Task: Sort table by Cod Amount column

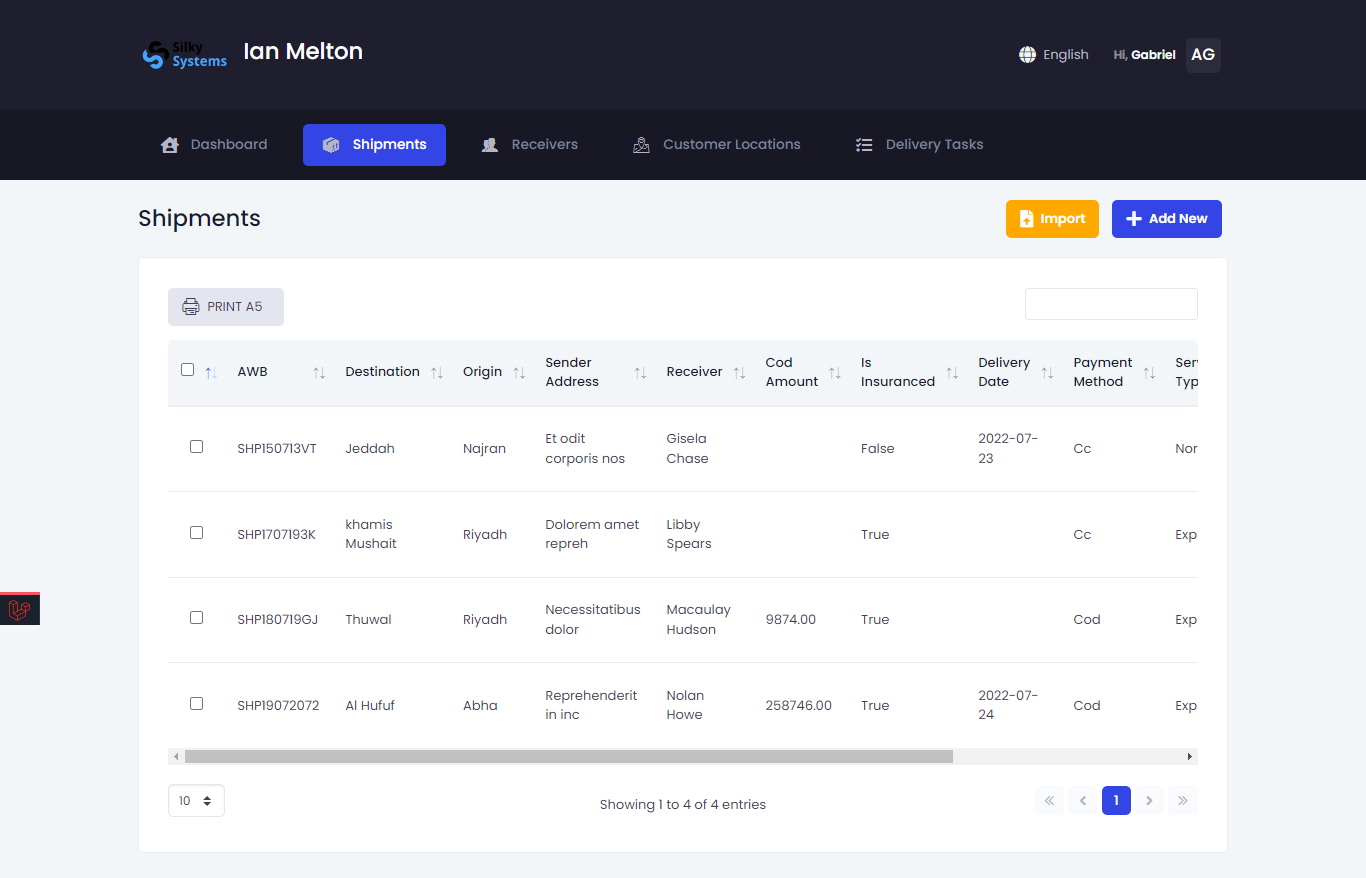Action: (x=835, y=373)
